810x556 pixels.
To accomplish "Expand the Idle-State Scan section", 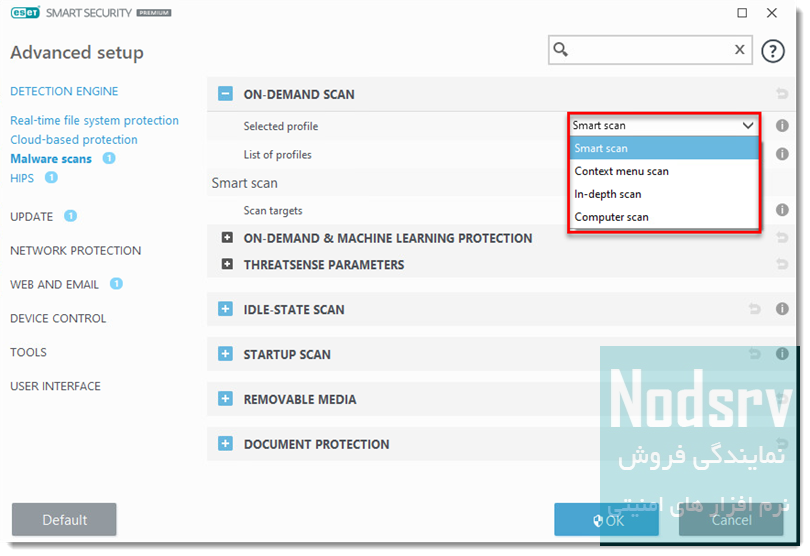I will click(225, 309).
